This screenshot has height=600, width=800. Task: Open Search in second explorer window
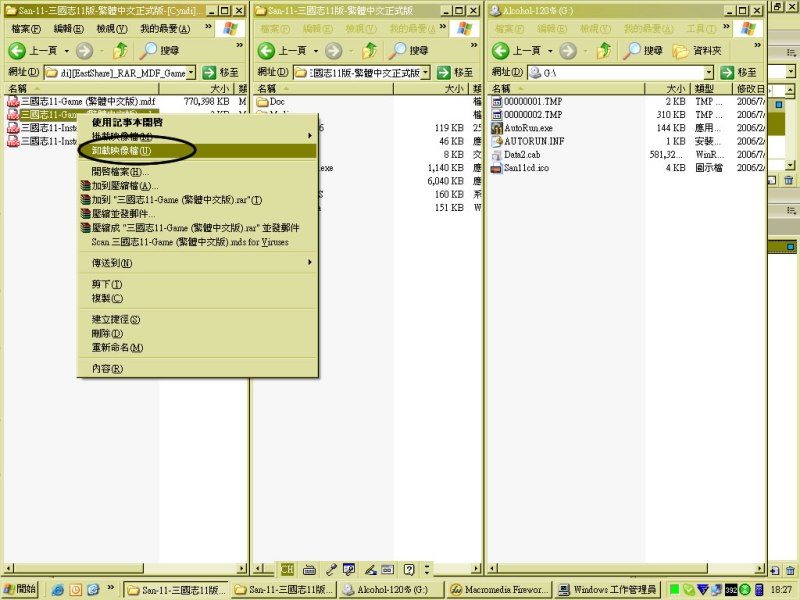pyautogui.click(x=408, y=51)
